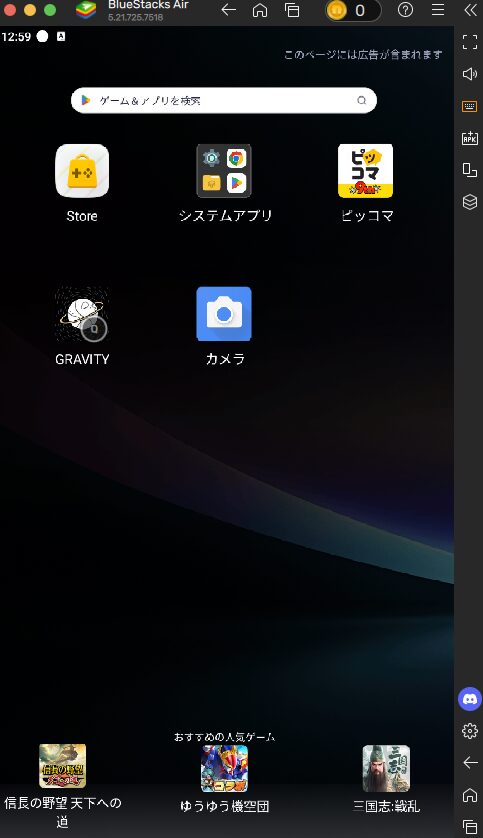
Task: Click the install APK icon
Action: 470,138
